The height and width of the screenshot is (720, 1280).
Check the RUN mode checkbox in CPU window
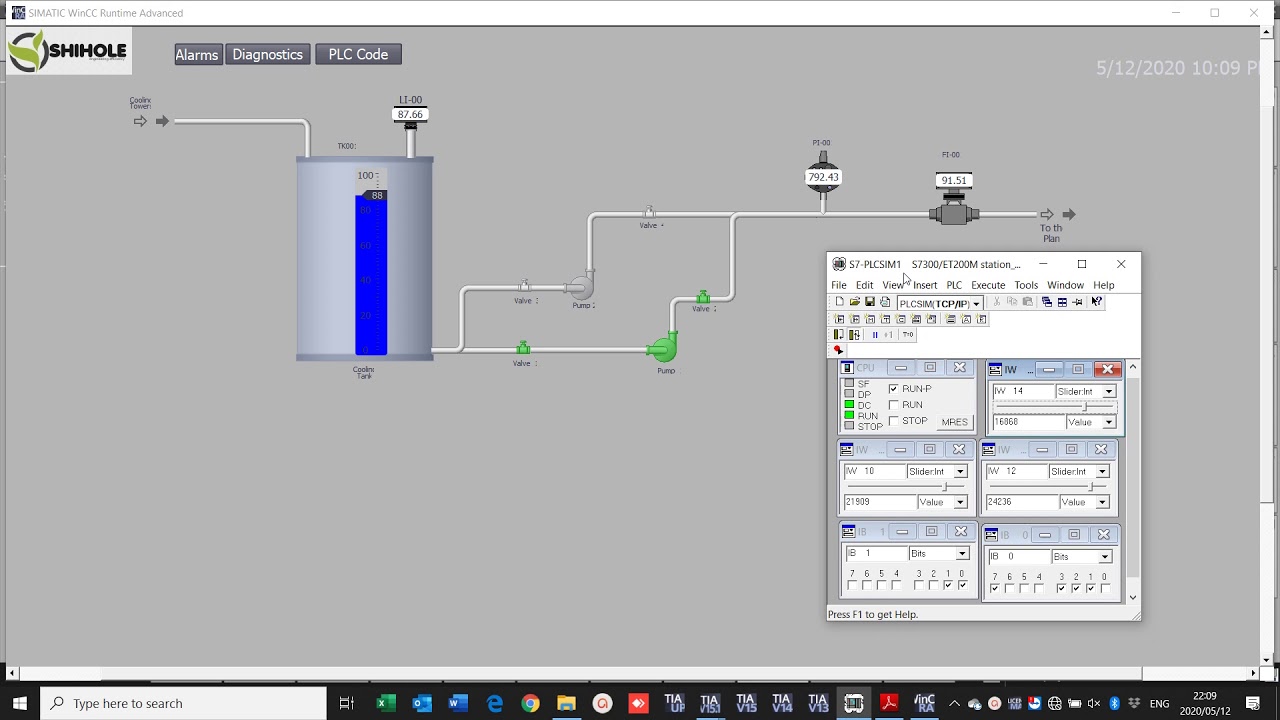click(x=893, y=405)
